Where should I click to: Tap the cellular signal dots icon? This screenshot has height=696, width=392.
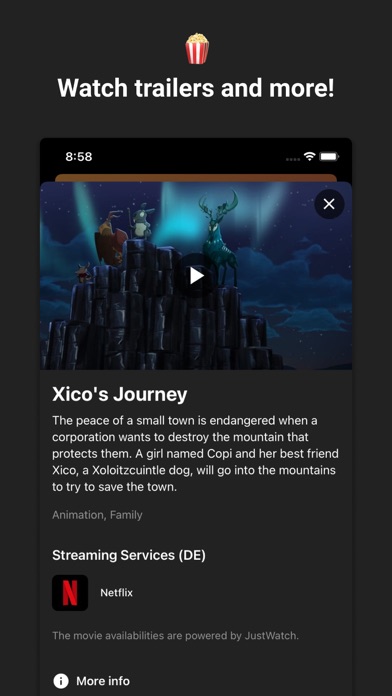tap(293, 159)
